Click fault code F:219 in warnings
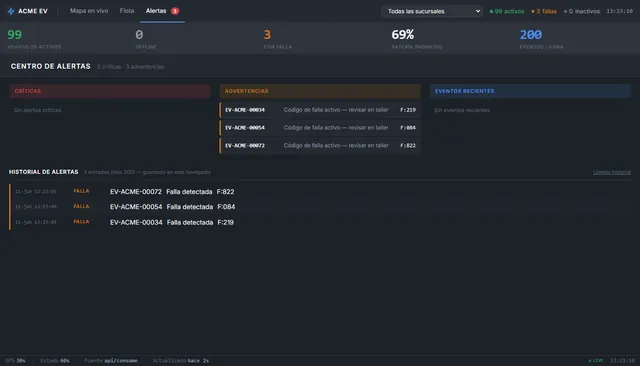This screenshot has height=366, width=640. coord(408,110)
